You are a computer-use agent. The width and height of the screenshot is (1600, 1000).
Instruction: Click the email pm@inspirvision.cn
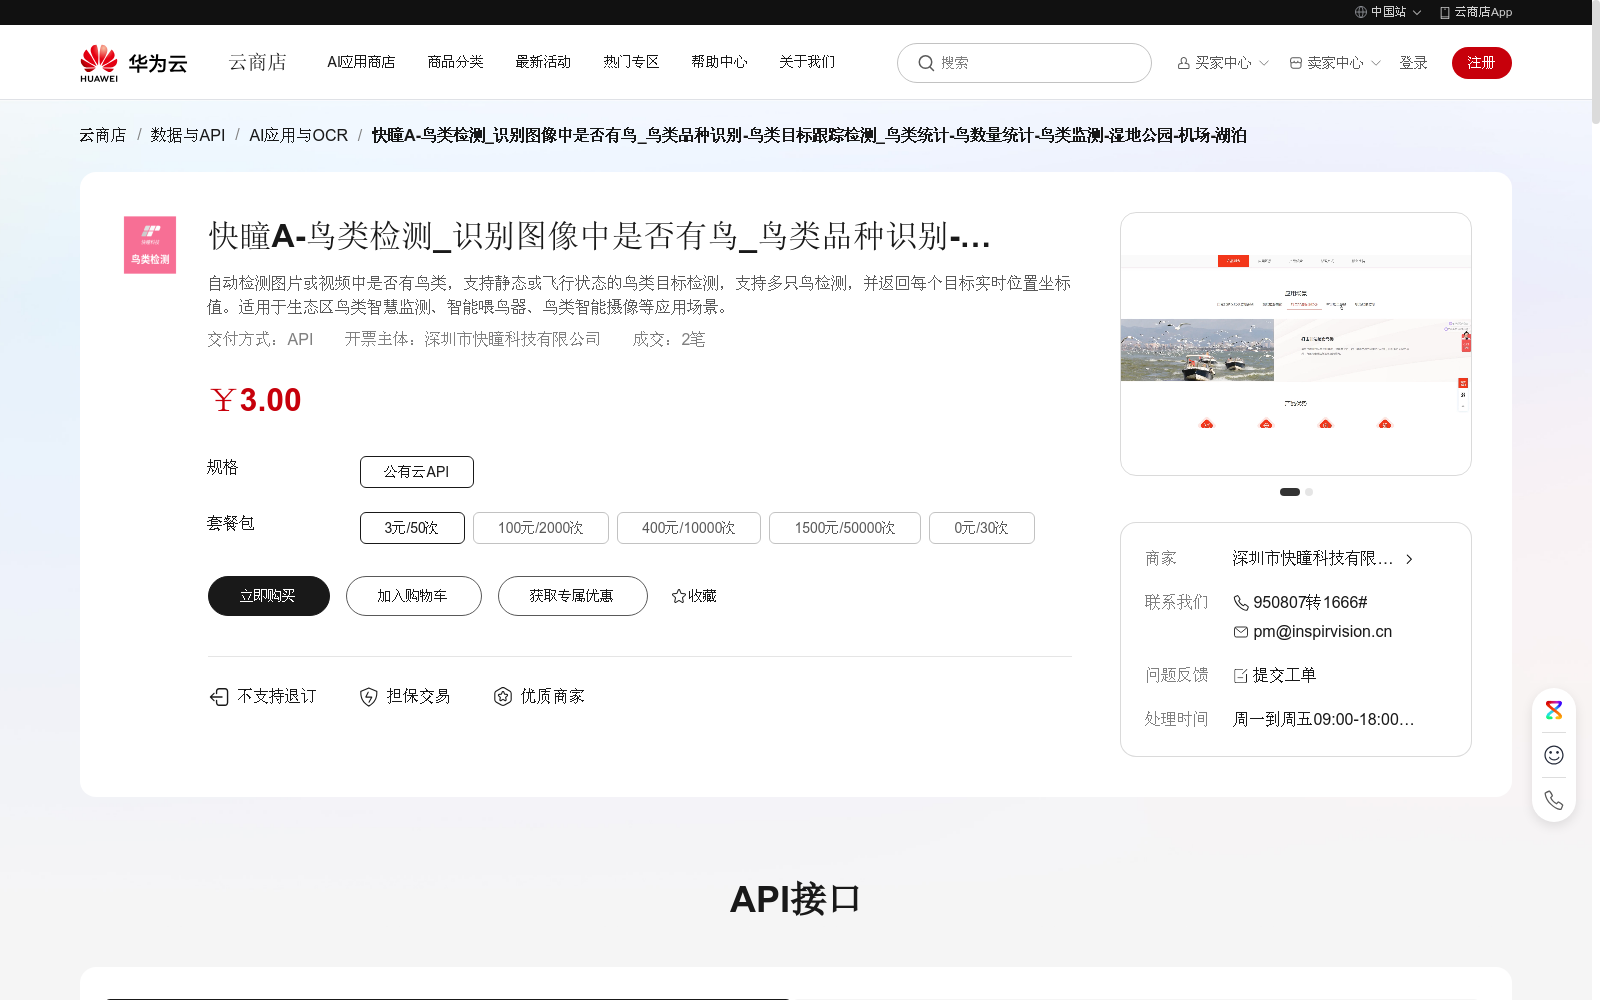[1322, 632]
